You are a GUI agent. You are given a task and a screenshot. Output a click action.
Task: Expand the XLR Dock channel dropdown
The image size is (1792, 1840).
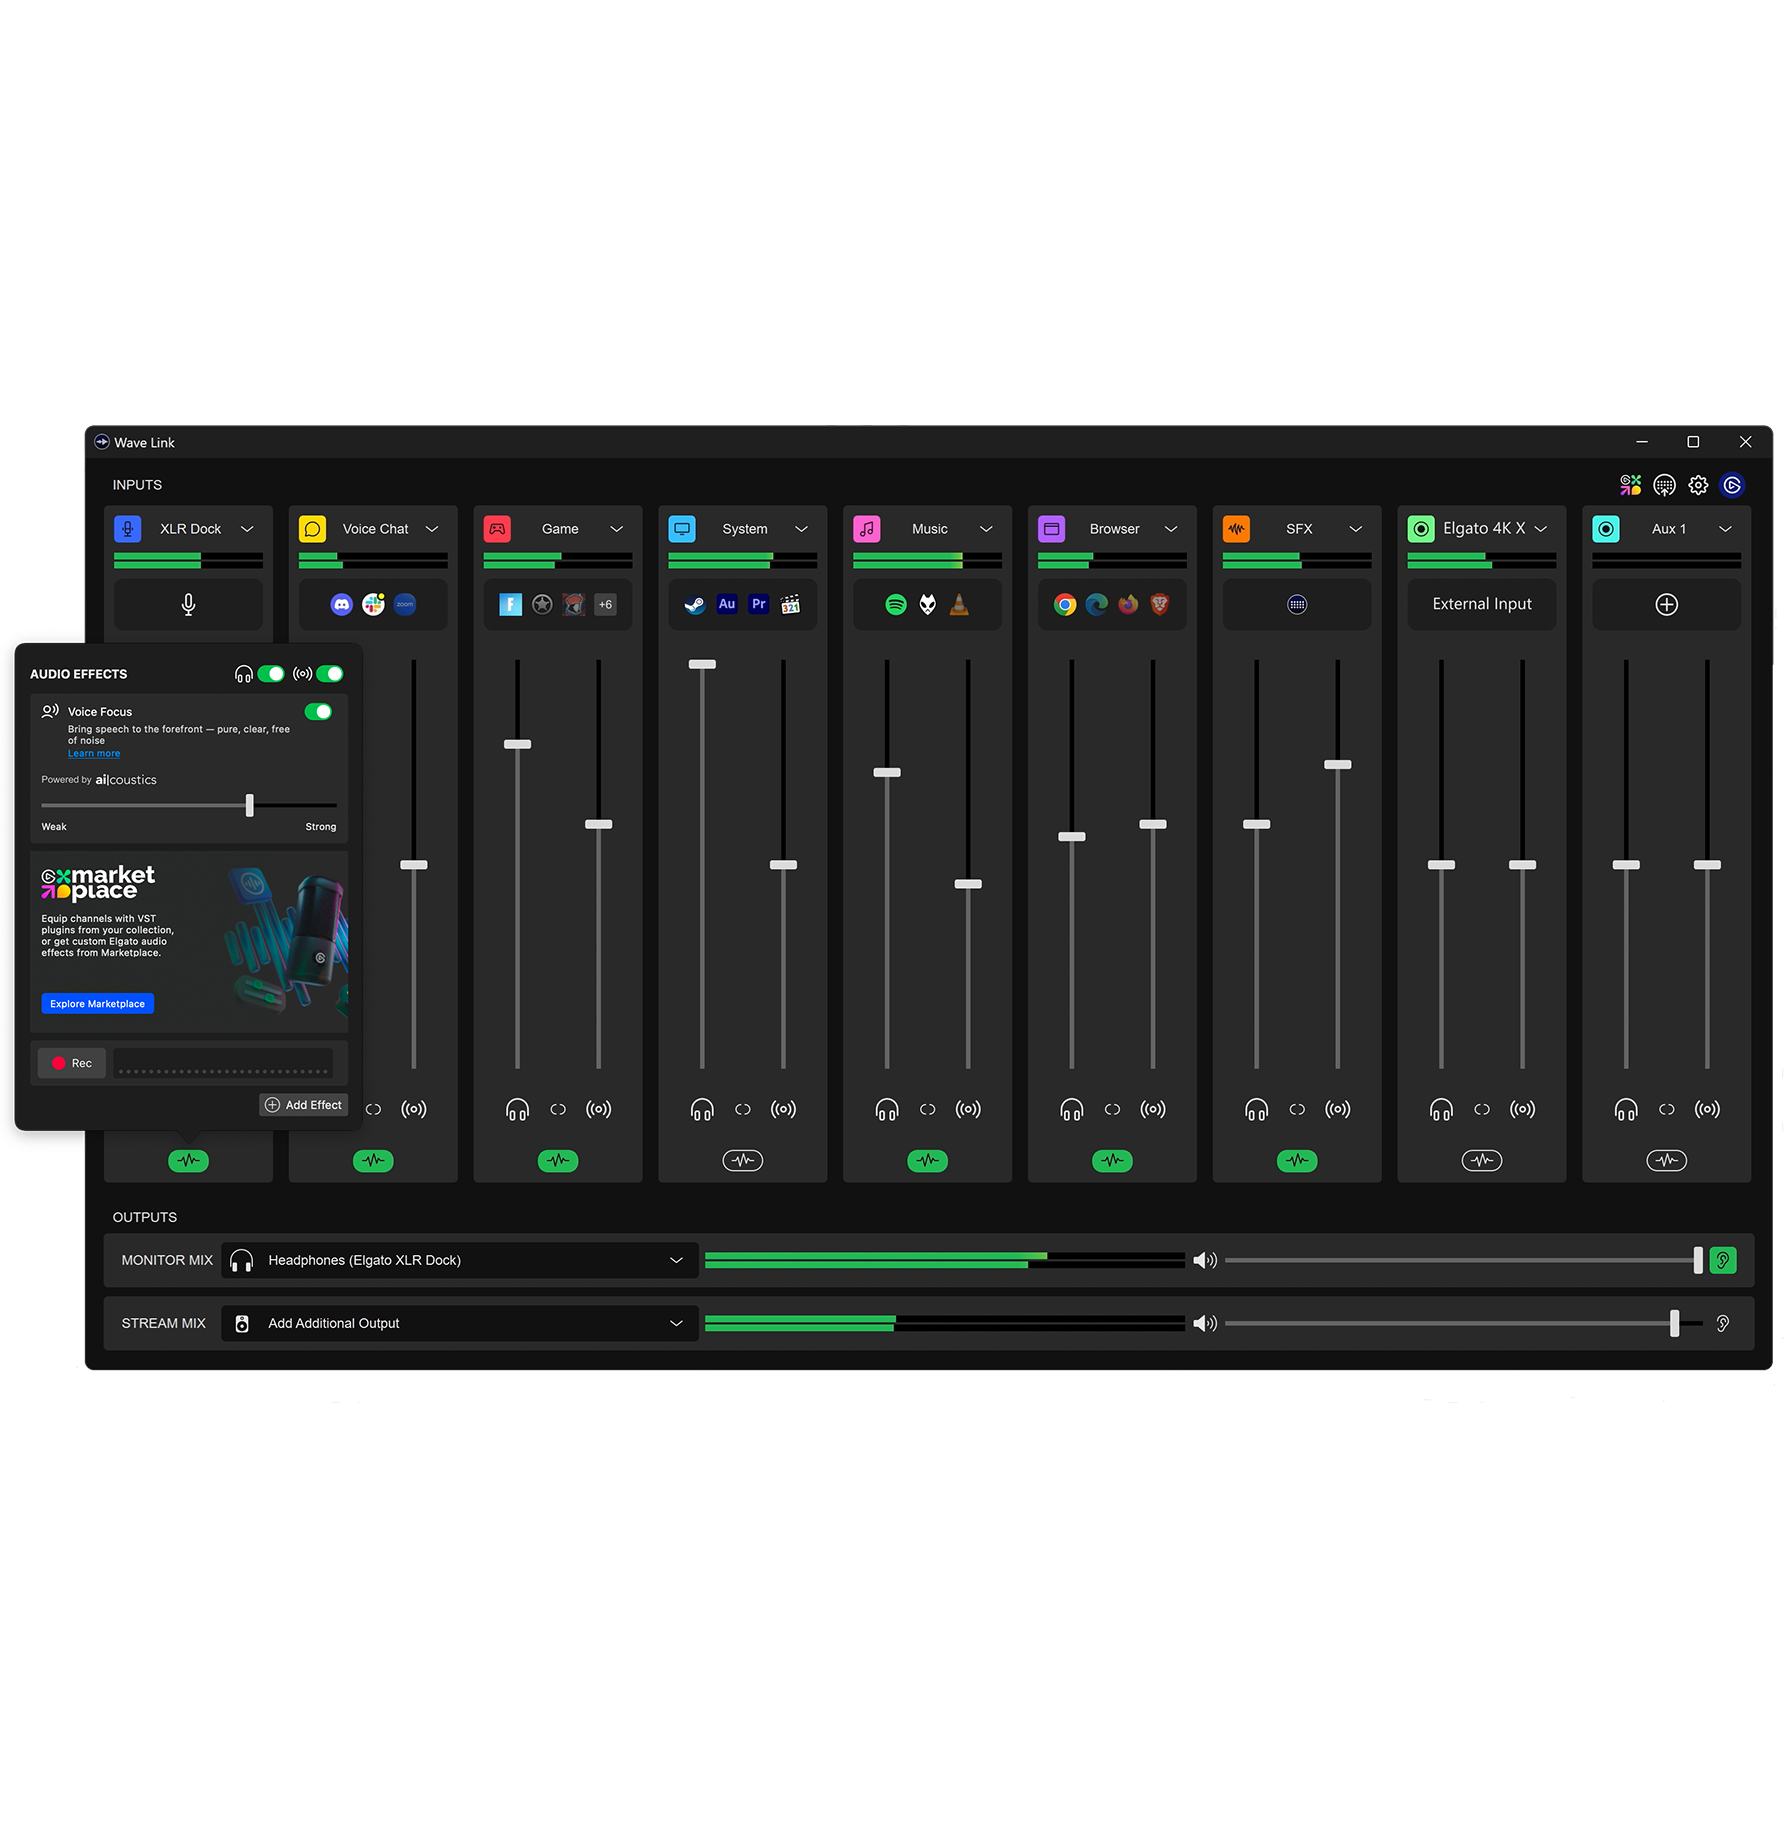pyautogui.click(x=247, y=529)
